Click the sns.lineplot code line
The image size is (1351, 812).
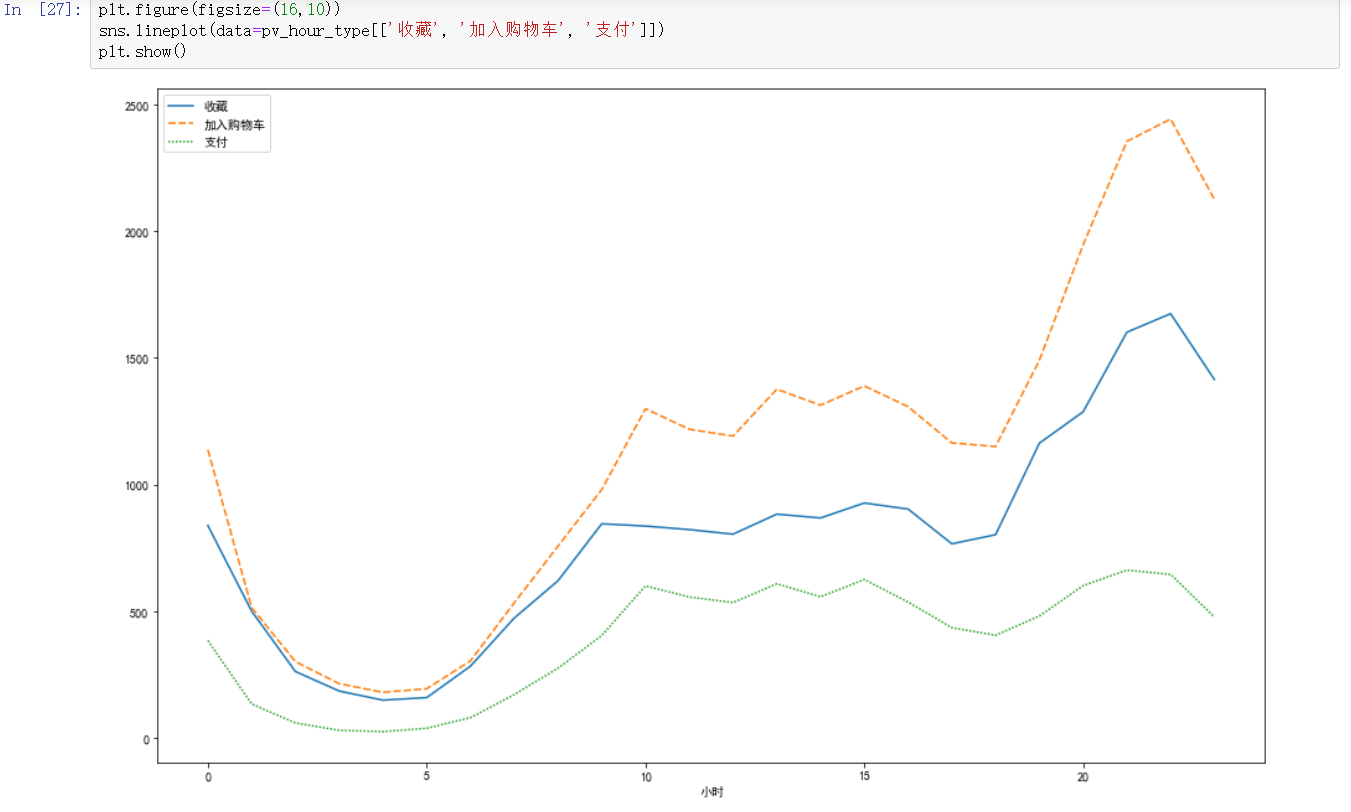[x=381, y=31]
